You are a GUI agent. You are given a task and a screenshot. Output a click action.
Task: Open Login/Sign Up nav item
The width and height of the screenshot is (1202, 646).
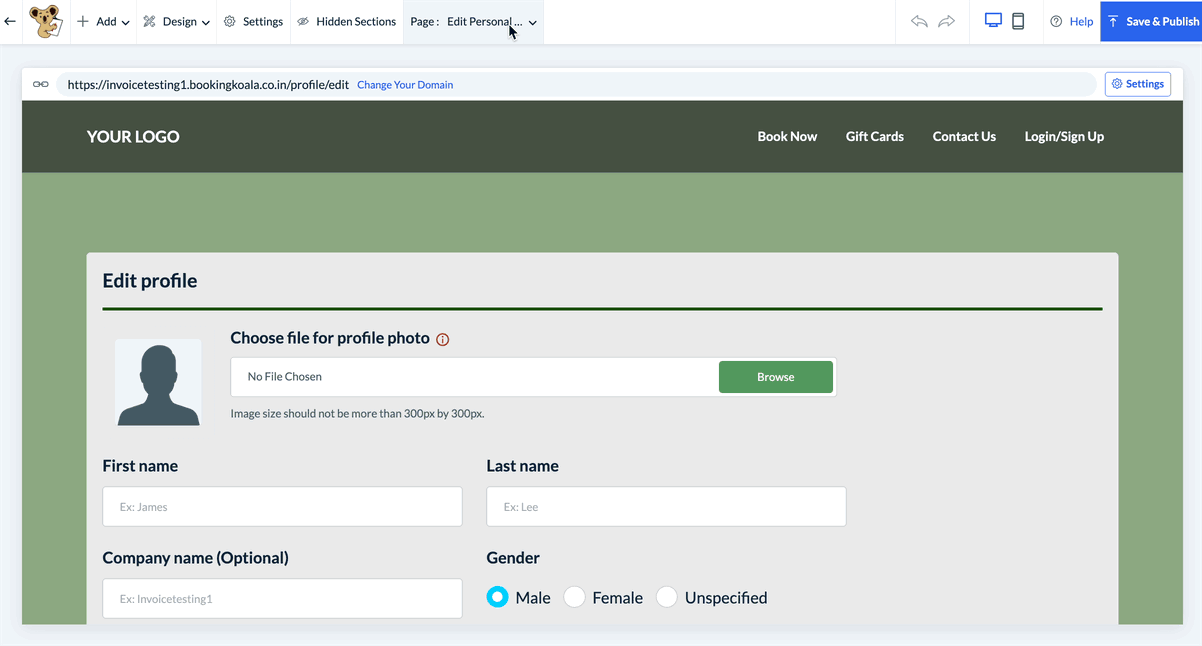(x=1064, y=137)
